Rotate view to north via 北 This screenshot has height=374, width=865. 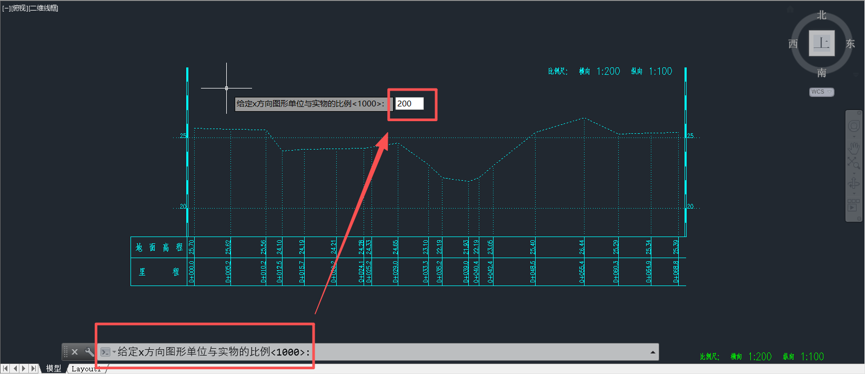(x=822, y=16)
